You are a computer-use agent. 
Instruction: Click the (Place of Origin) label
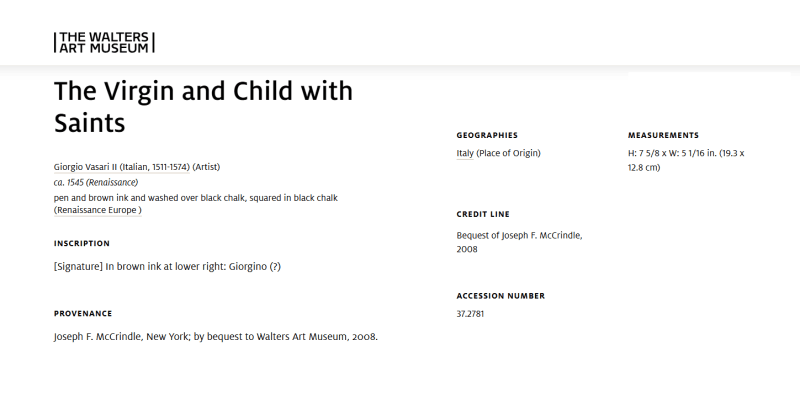tap(508, 153)
